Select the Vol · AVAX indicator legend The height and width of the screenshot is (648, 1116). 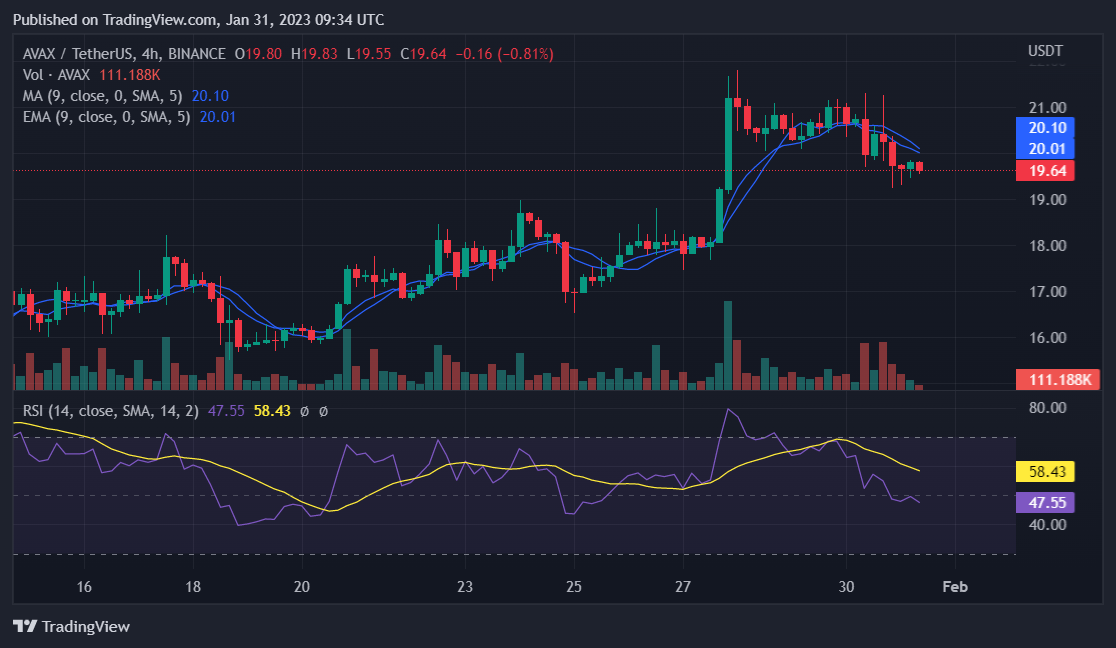[56, 75]
